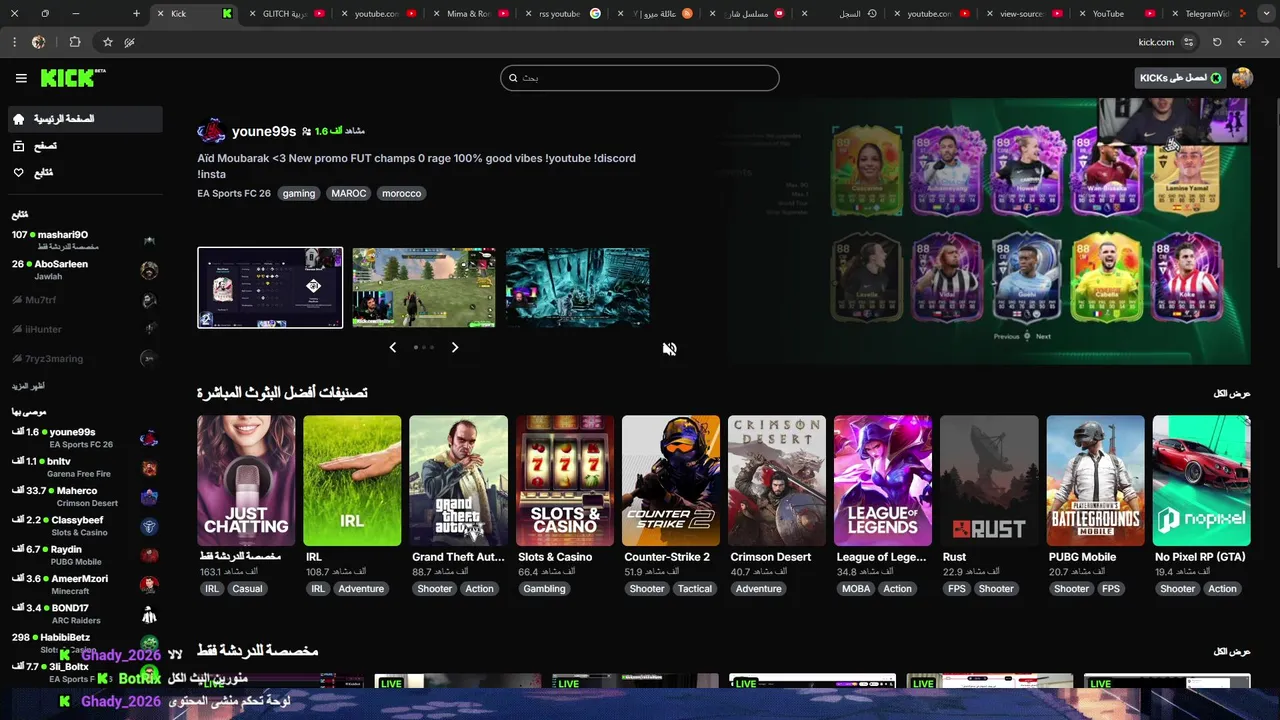1280x720 pixels.
Task: Click the morocco tag
Action: pos(401,193)
